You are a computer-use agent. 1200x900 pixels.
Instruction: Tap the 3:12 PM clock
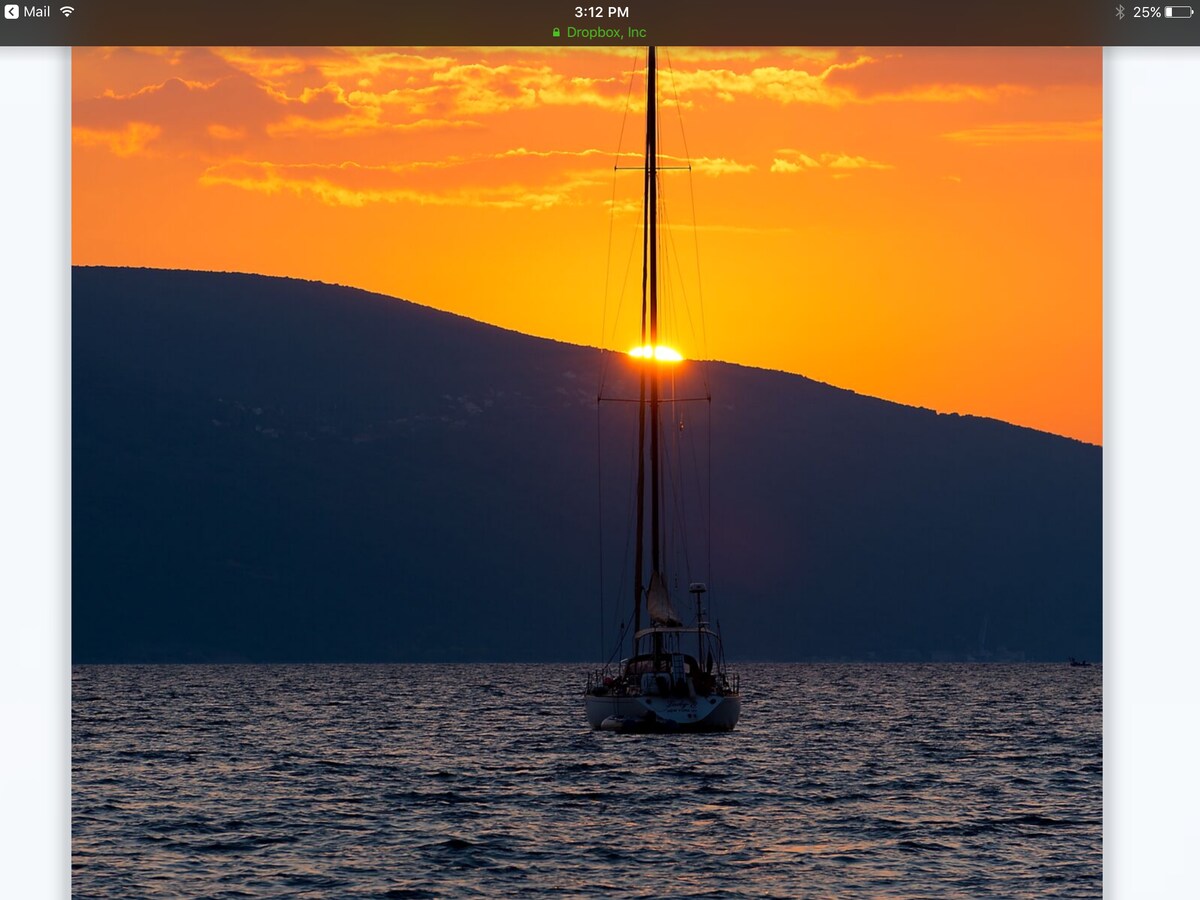tap(602, 12)
